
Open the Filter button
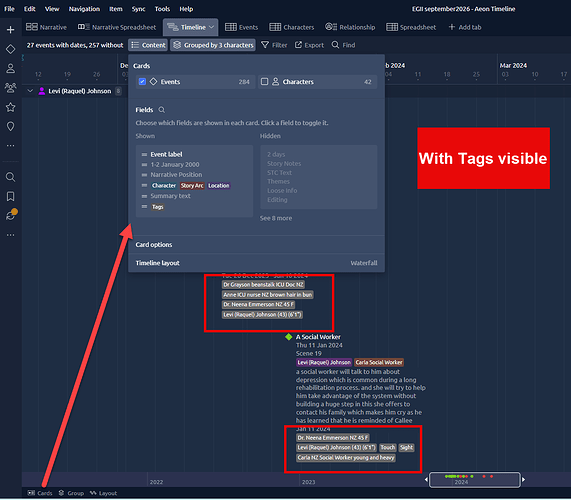[x=274, y=45]
